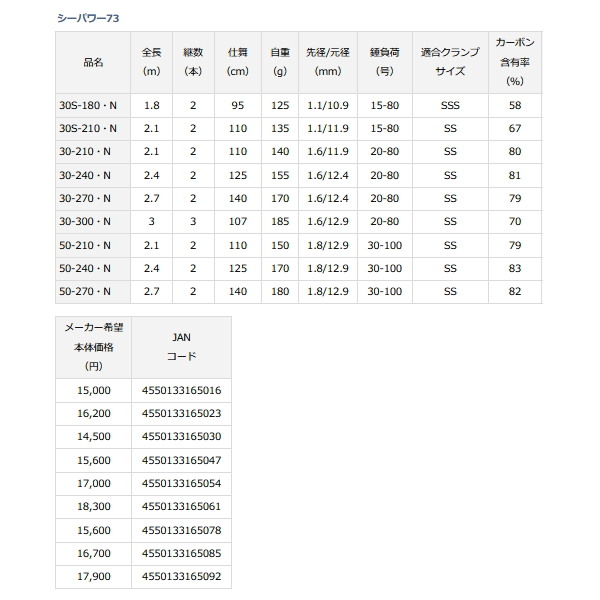Click the 30-270・N model name cell
The image size is (600, 600).
click(93, 199)
